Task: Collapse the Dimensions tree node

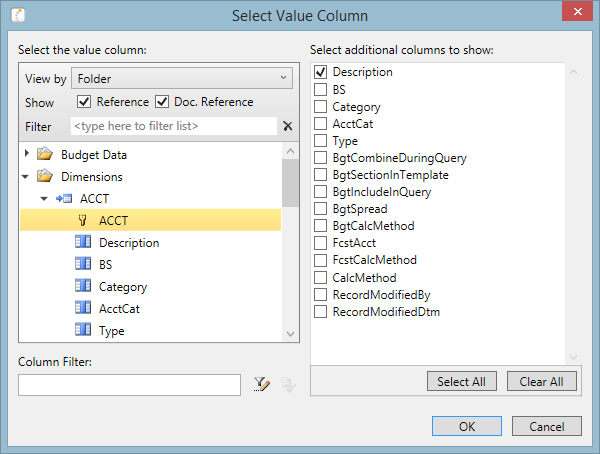Action: pyautogui.click(x=27, y=177)
